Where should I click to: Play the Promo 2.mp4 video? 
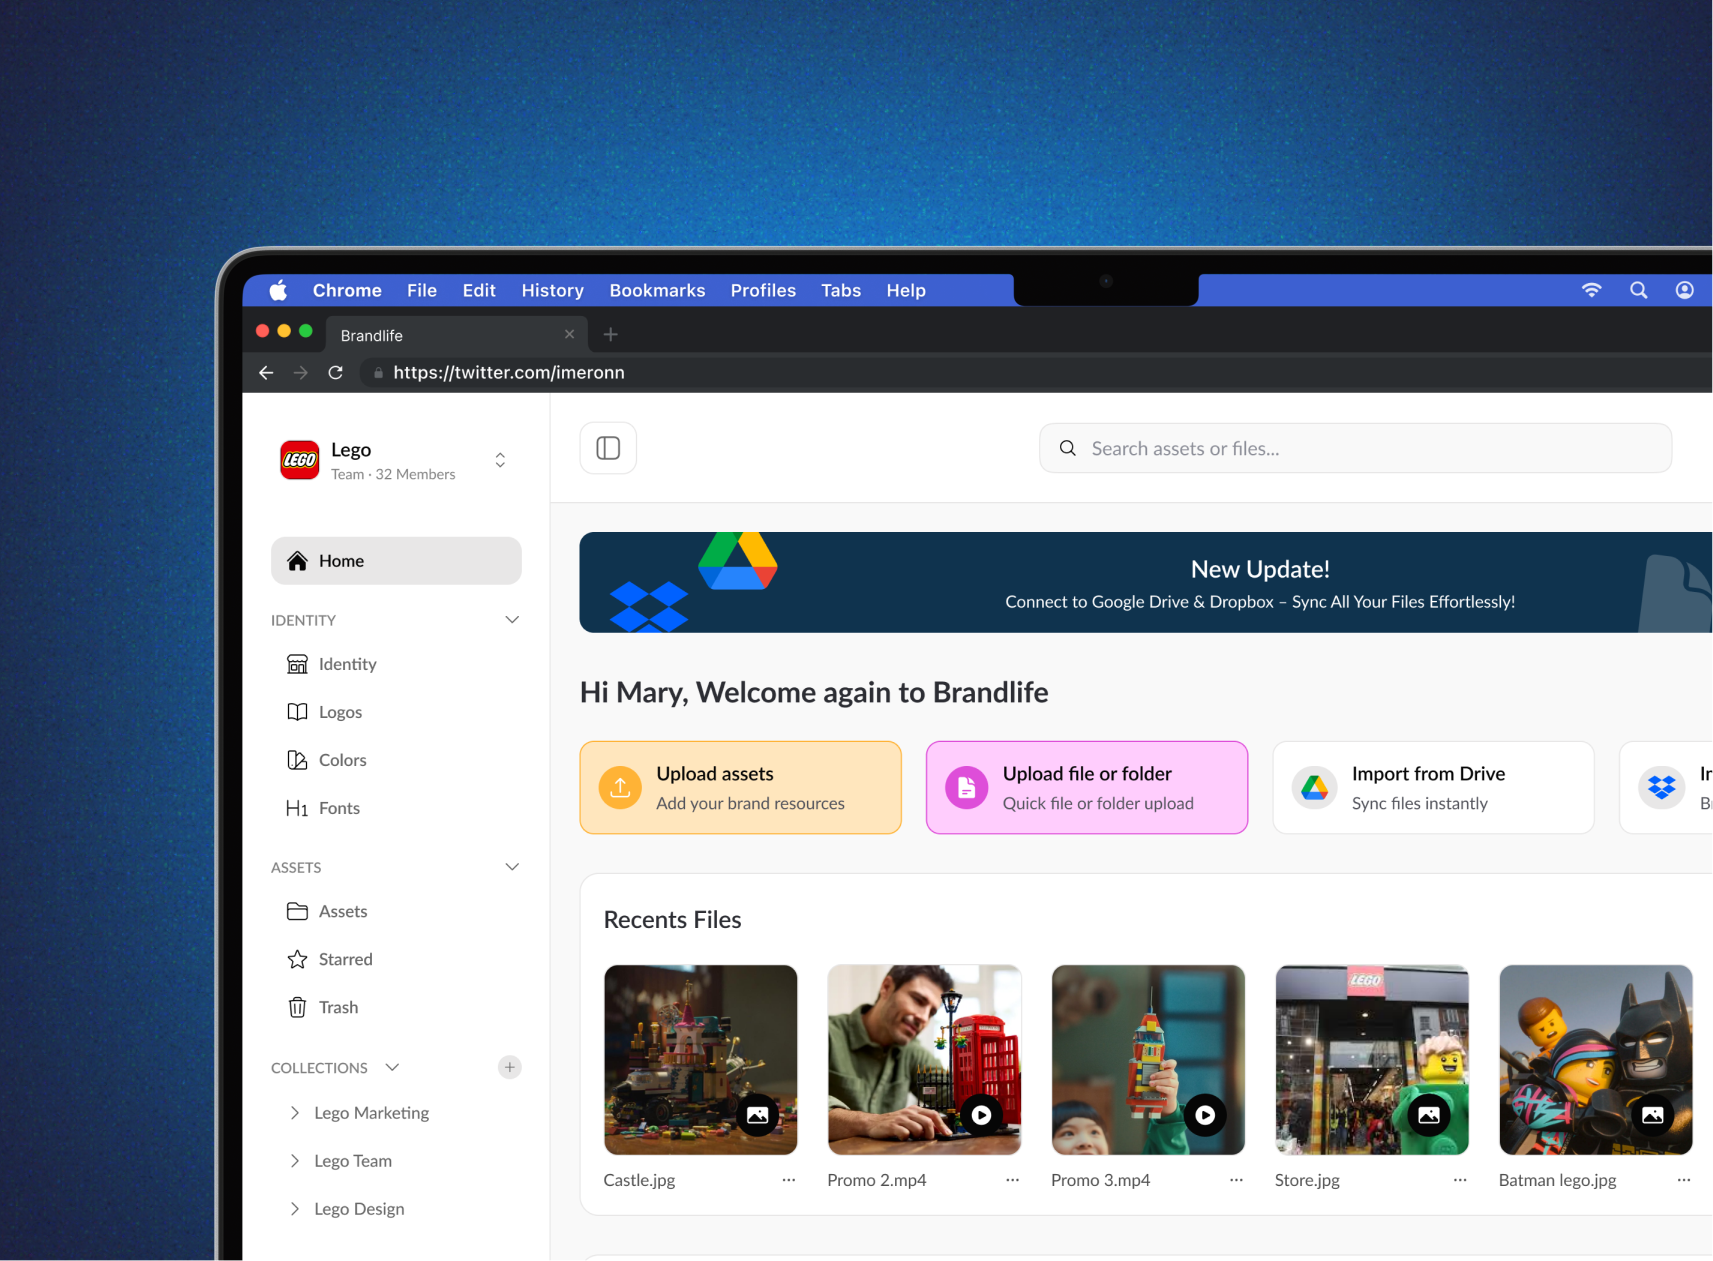point(981,1115)
